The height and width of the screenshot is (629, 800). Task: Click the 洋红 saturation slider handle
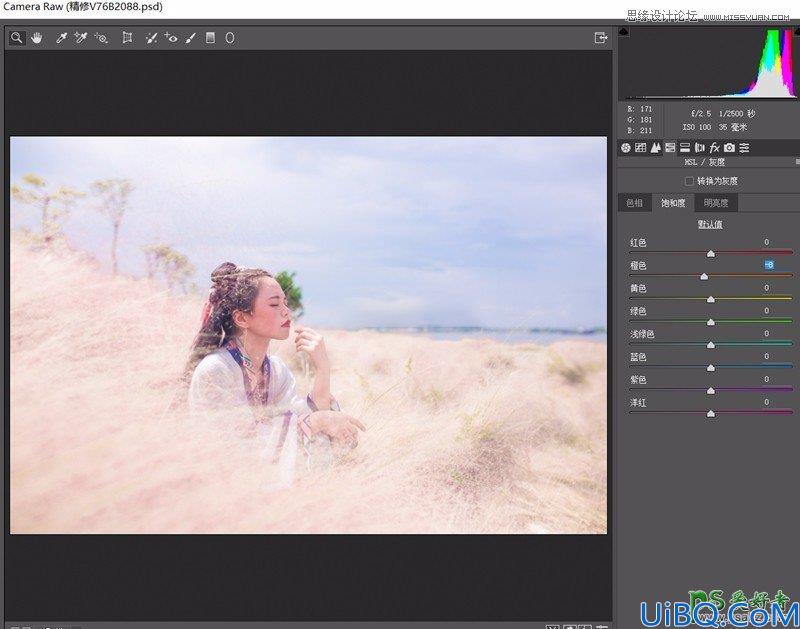pyautogui.click(x=711, y=414)
